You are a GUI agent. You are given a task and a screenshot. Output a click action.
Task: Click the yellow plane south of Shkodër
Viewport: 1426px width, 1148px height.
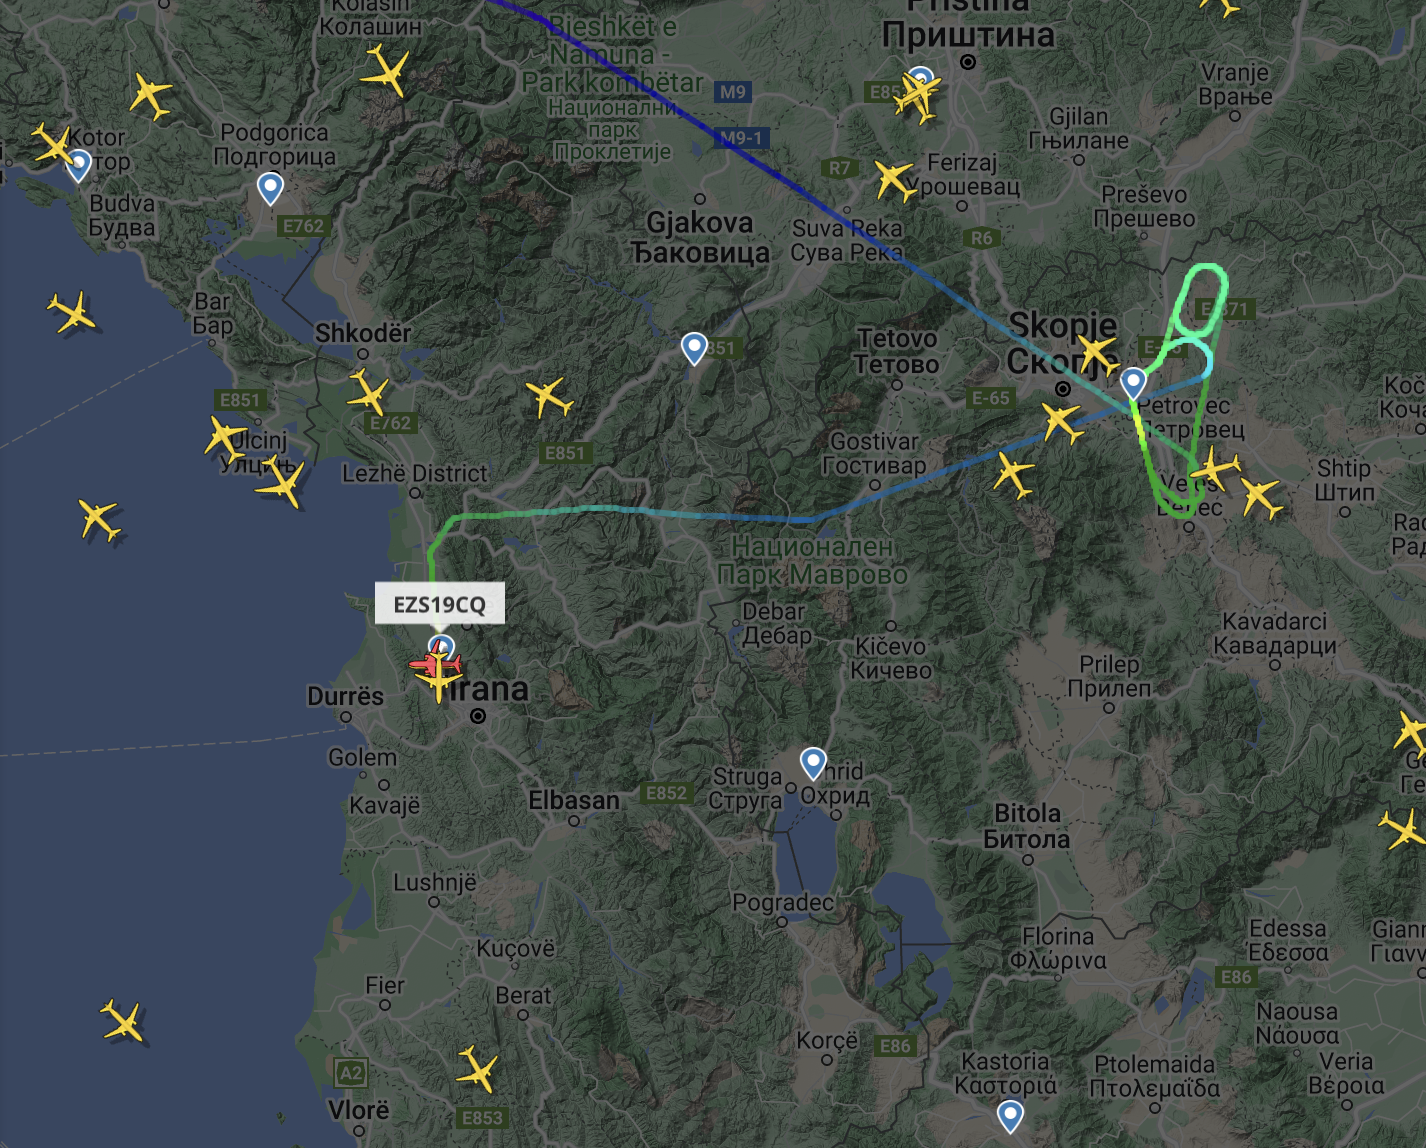[368, 391]
